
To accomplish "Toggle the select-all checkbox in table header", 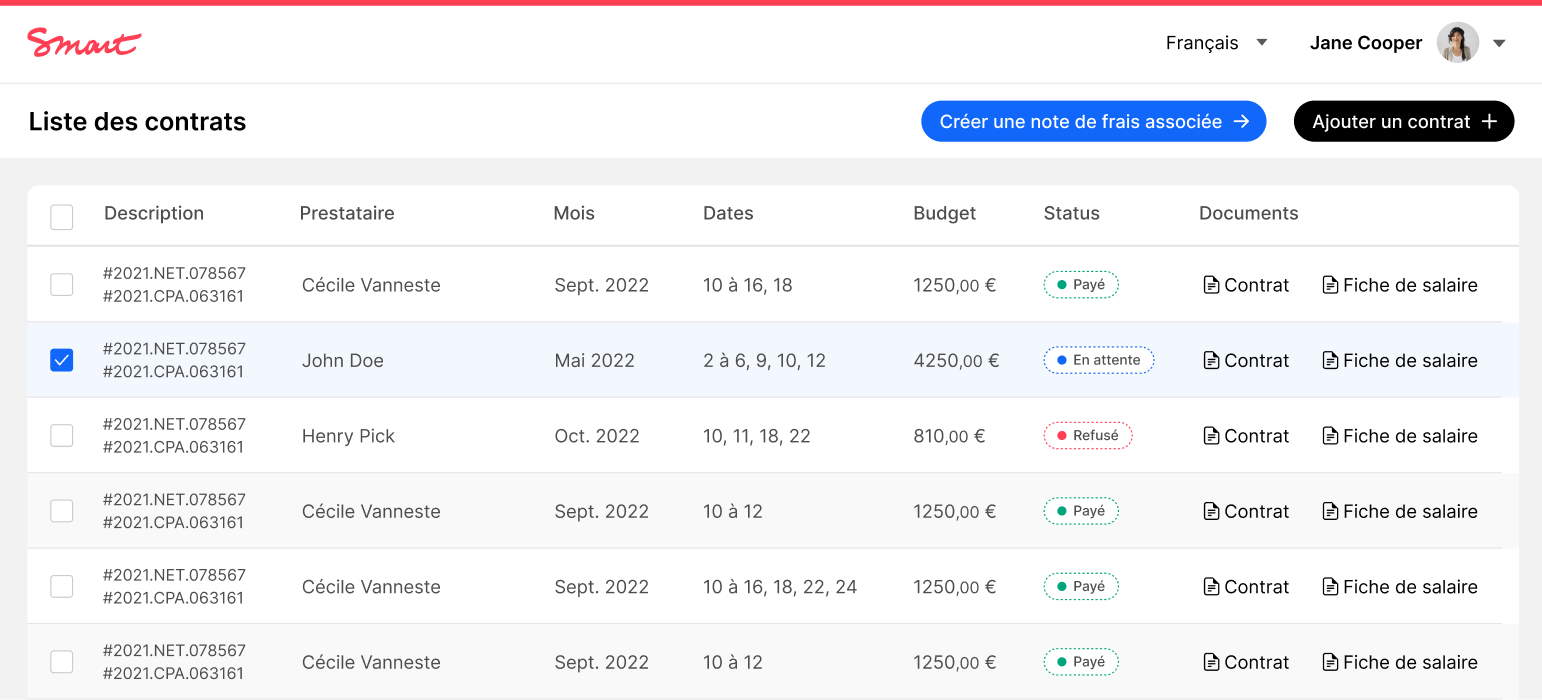I will pyautogui.click(x=62, y=217).
